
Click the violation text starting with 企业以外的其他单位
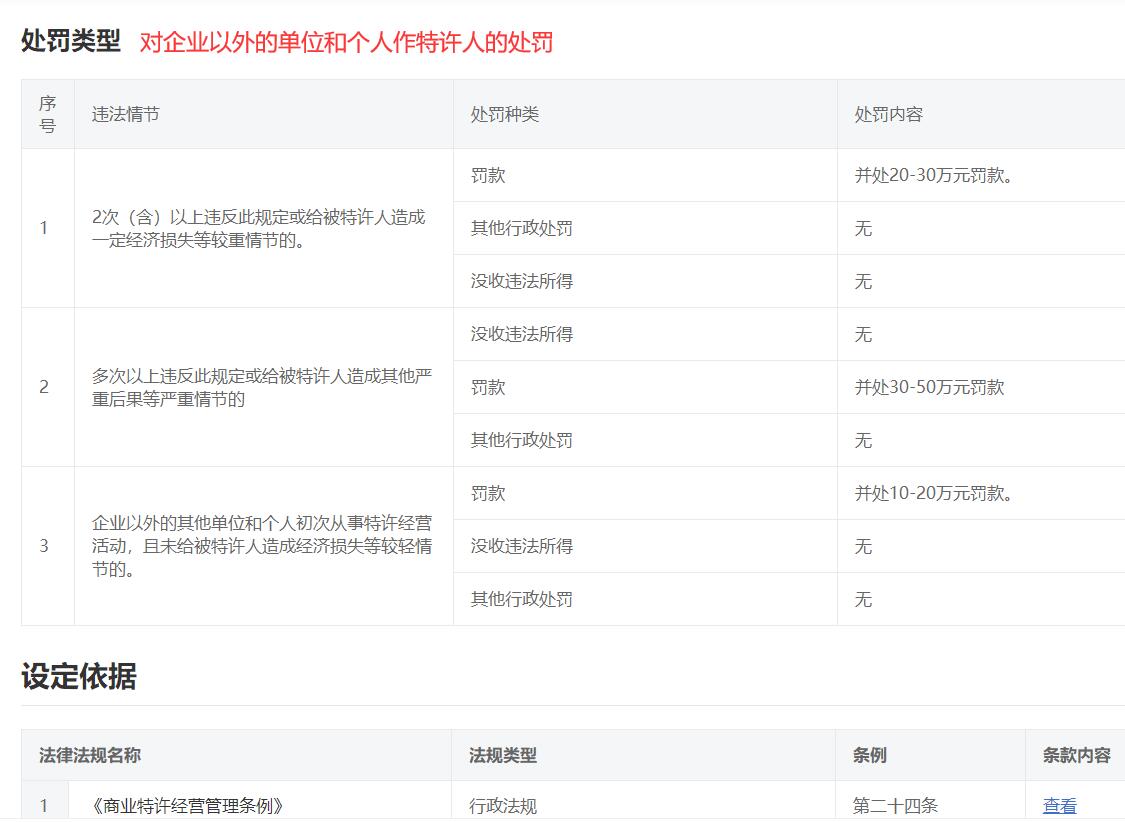(x=261, y=546)
